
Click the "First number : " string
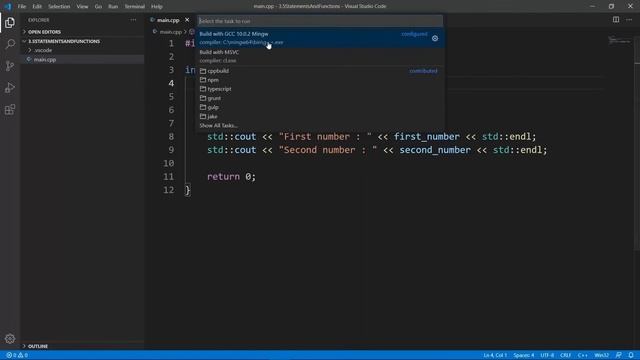(325, 137)
